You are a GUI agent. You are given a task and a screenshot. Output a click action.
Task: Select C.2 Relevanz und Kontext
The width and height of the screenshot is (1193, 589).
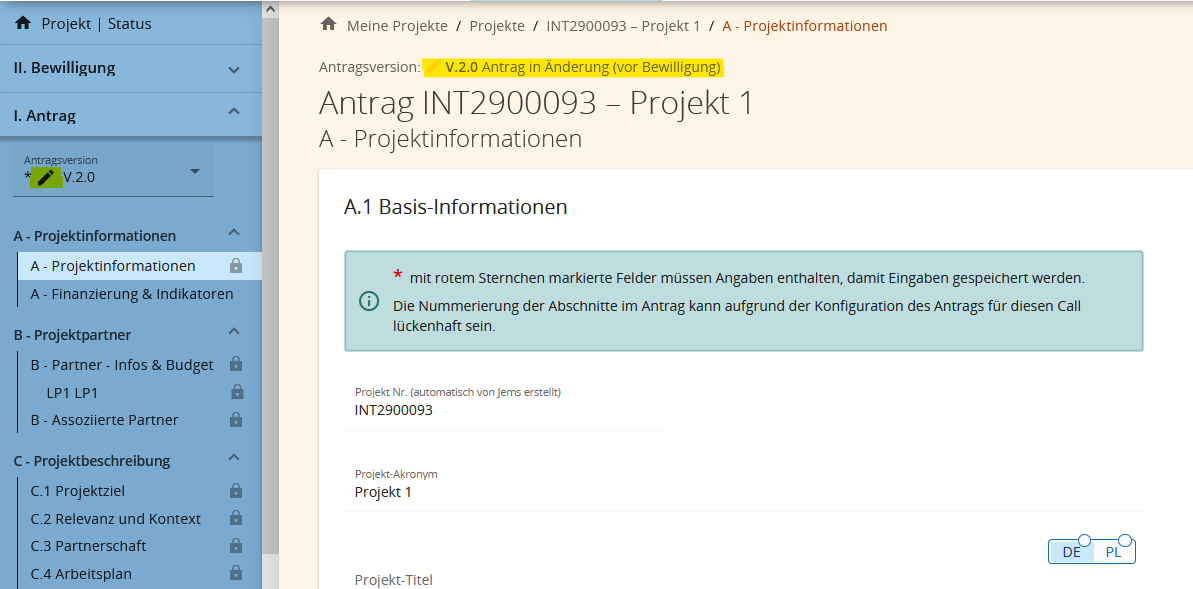coord(115,519)
